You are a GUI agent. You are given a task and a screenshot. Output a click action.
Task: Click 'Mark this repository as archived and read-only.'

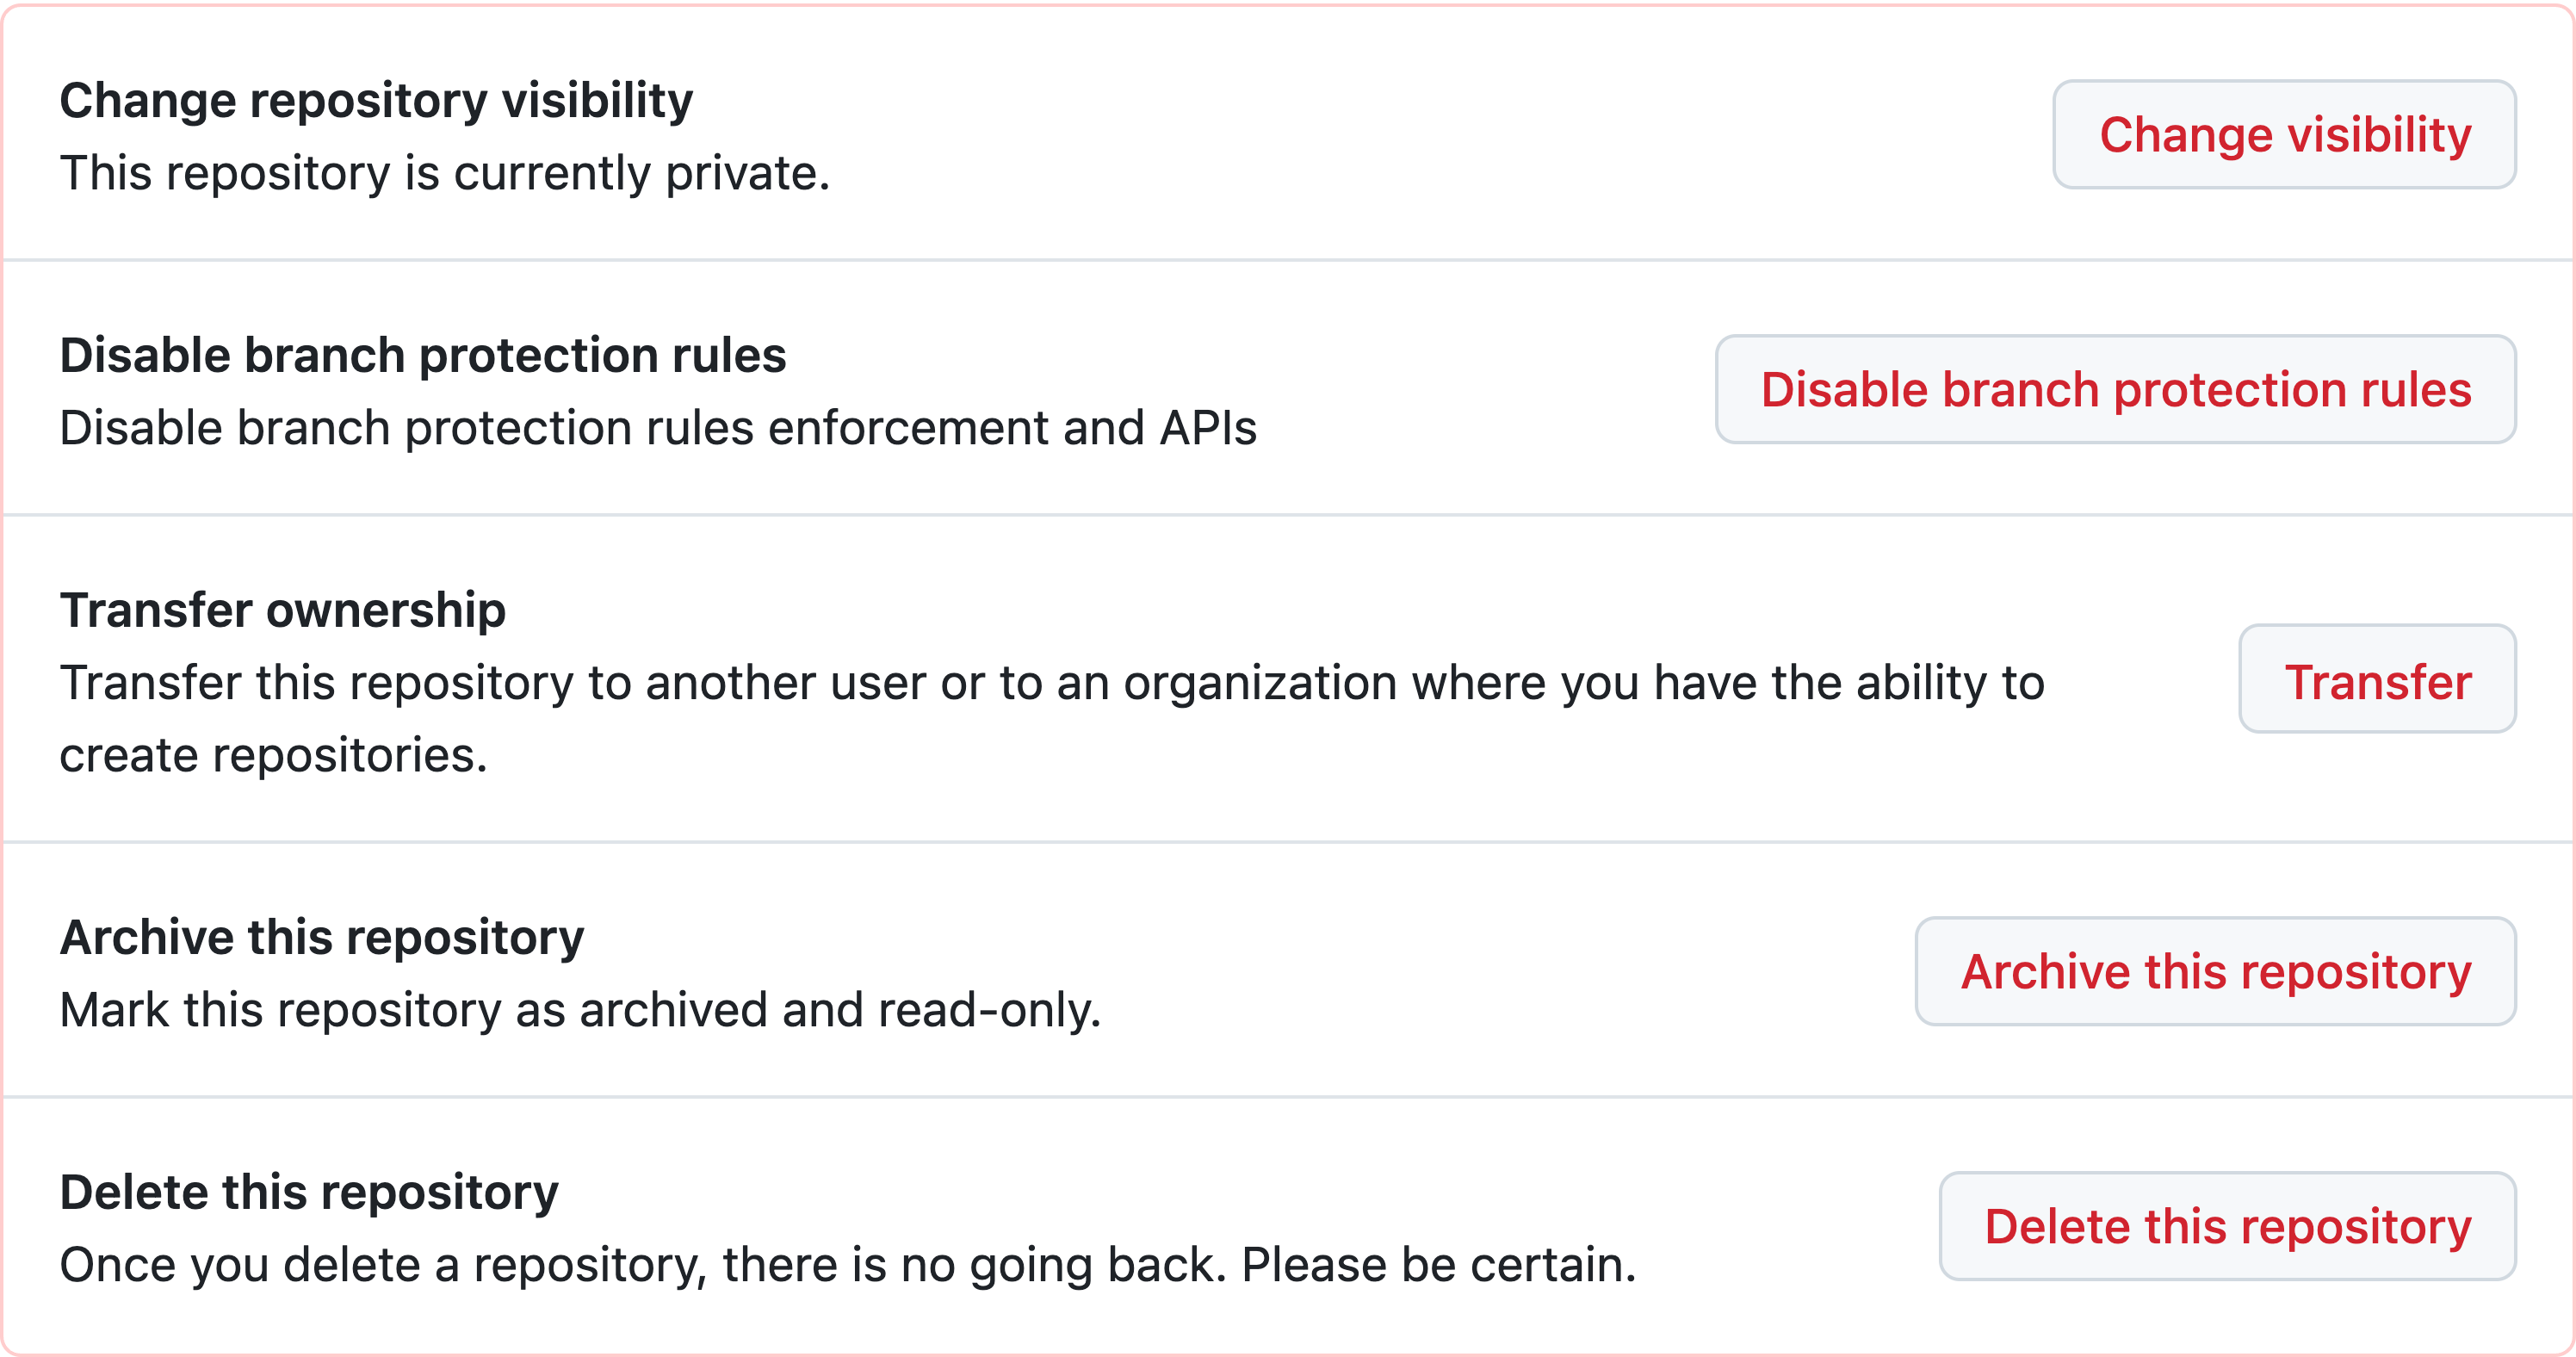580,1010
